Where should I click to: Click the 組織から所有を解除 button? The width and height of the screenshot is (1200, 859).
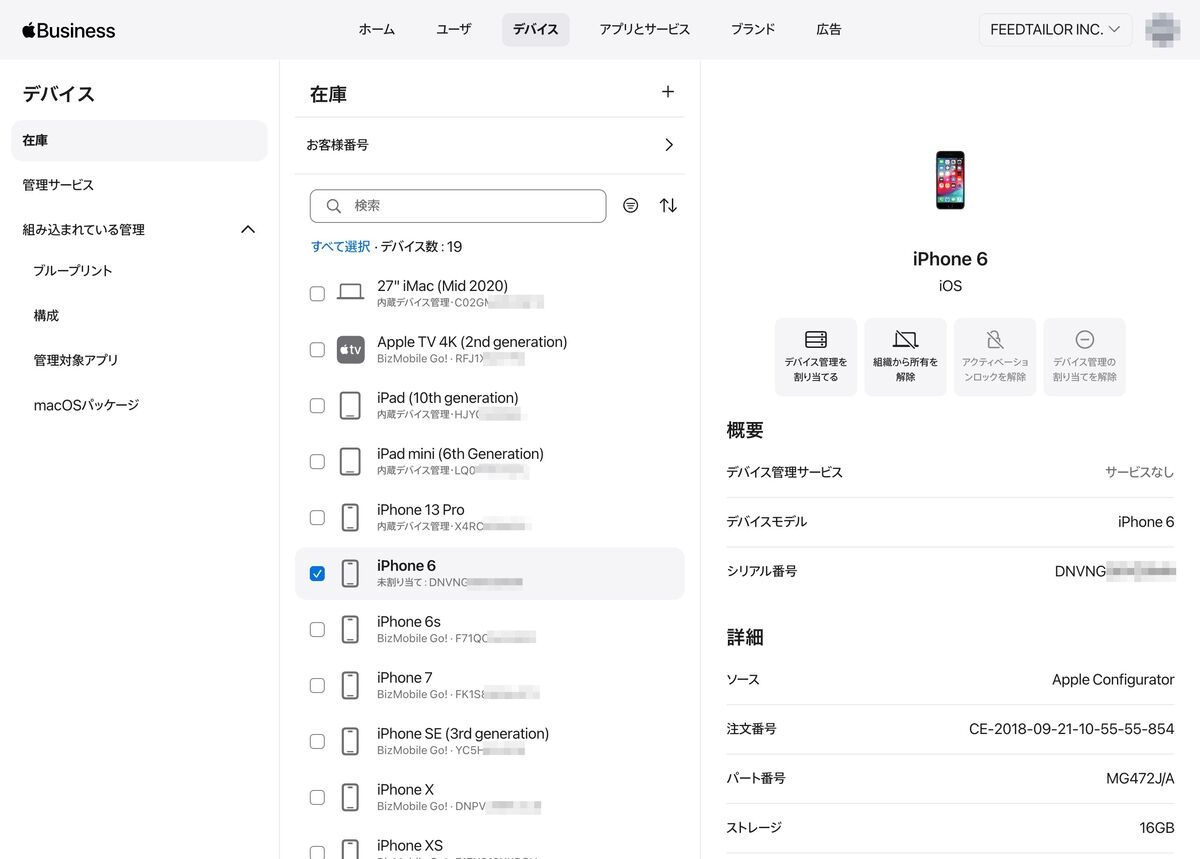tap(905, 357)
